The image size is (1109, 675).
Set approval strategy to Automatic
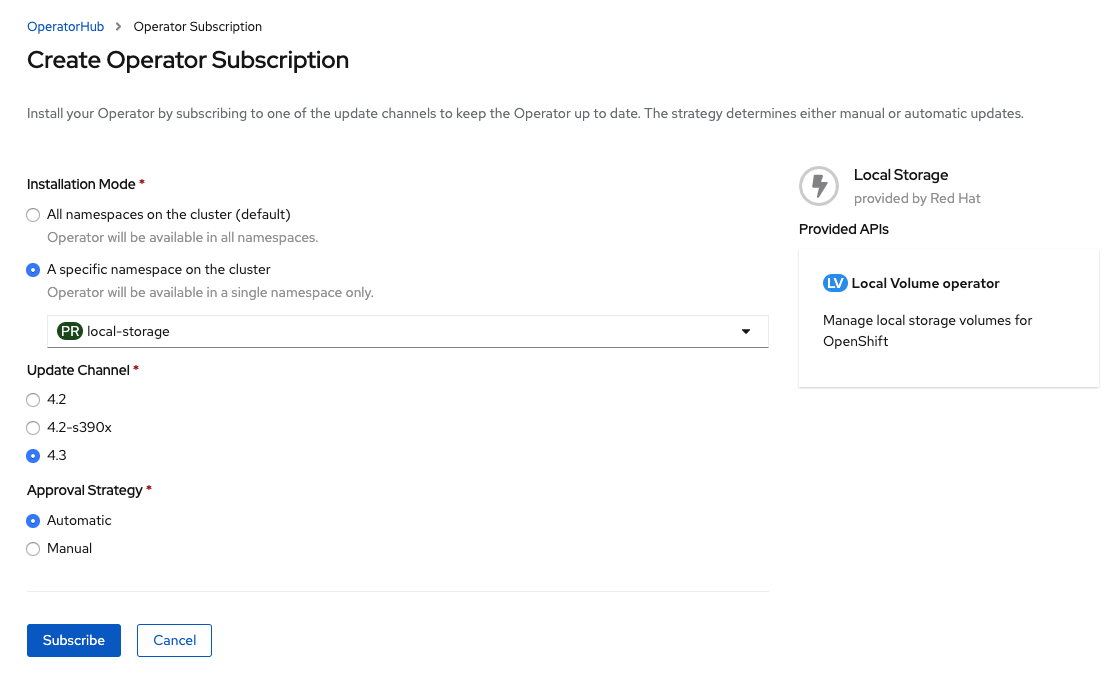[x=34, y=521]
